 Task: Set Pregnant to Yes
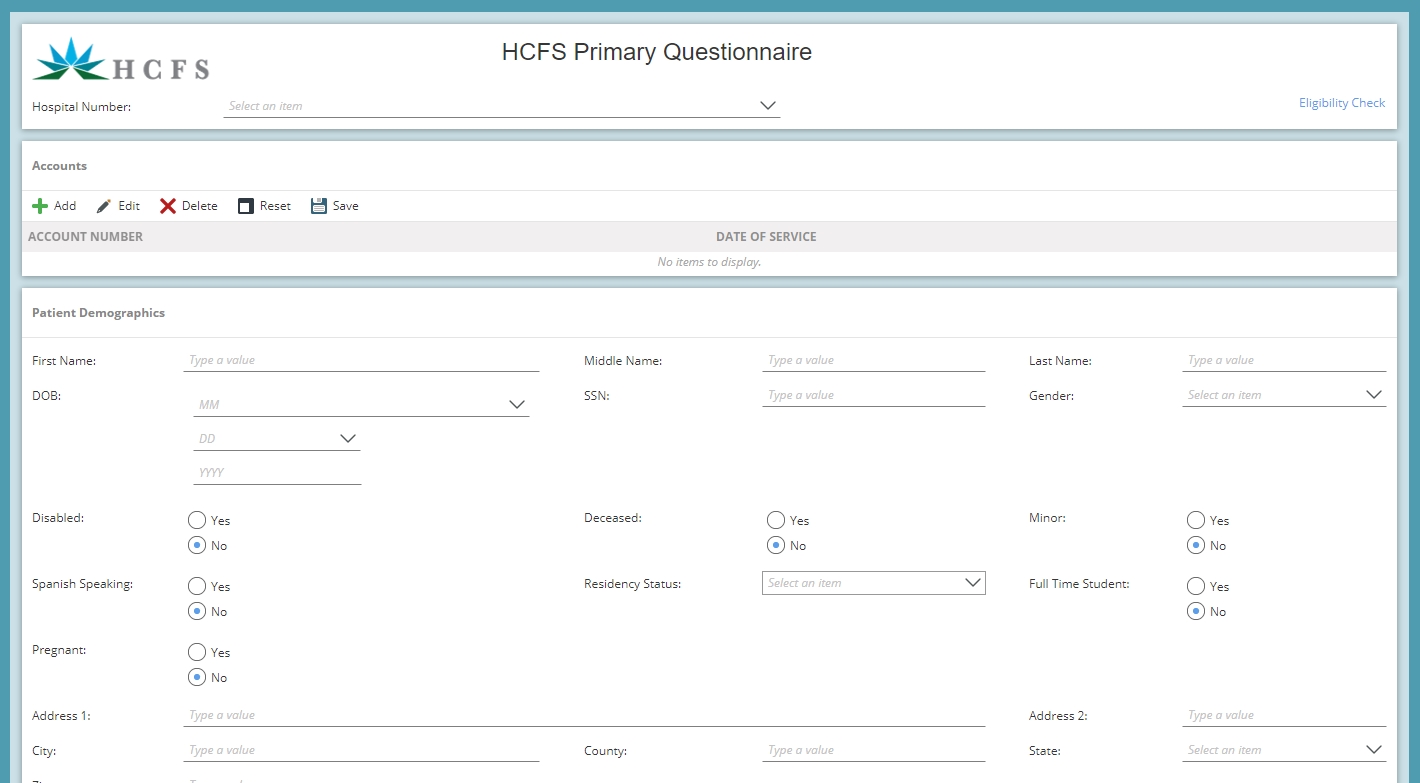(x=197, y=652)
